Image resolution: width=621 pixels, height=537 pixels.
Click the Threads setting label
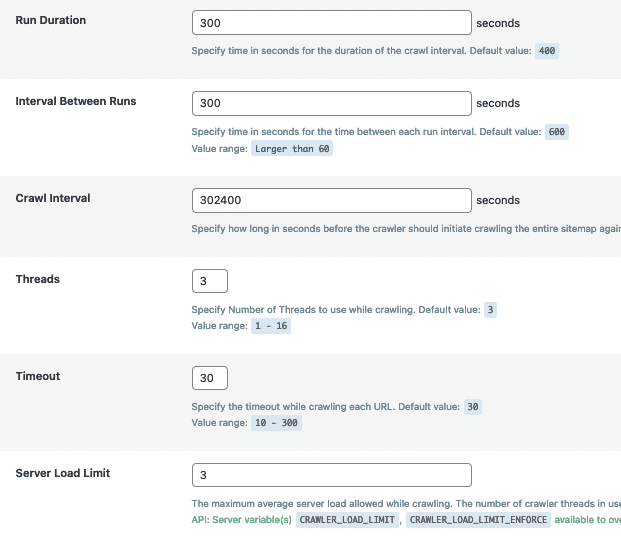[38, 279]
